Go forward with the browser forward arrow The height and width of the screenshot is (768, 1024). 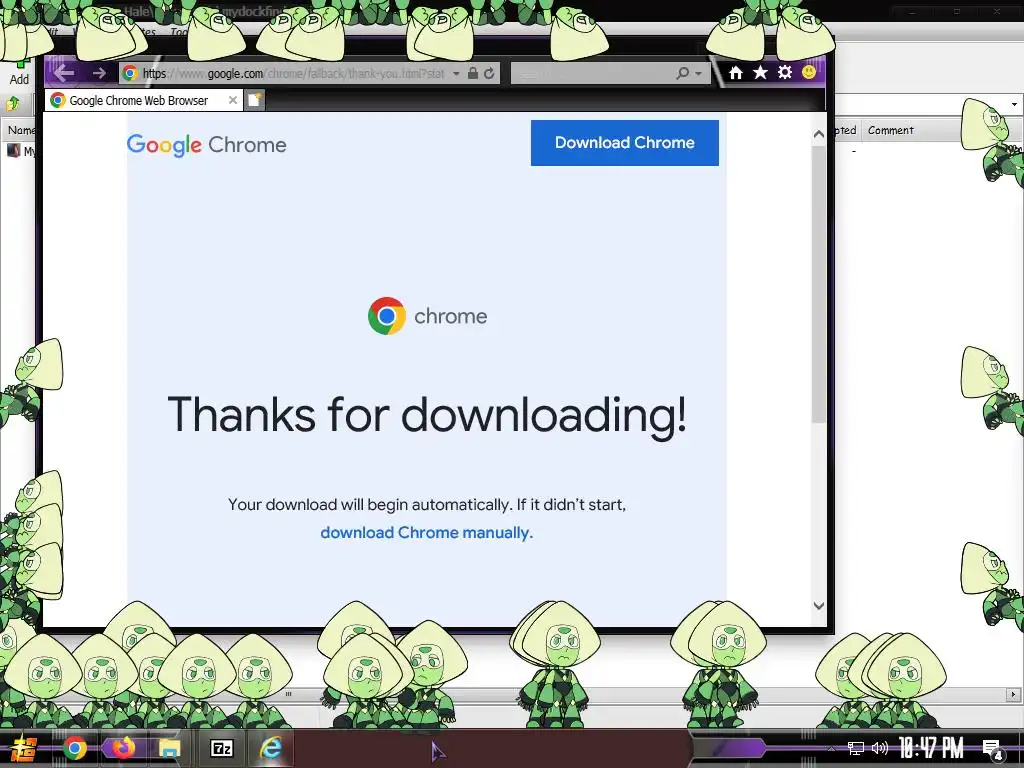tap(99, 73)
